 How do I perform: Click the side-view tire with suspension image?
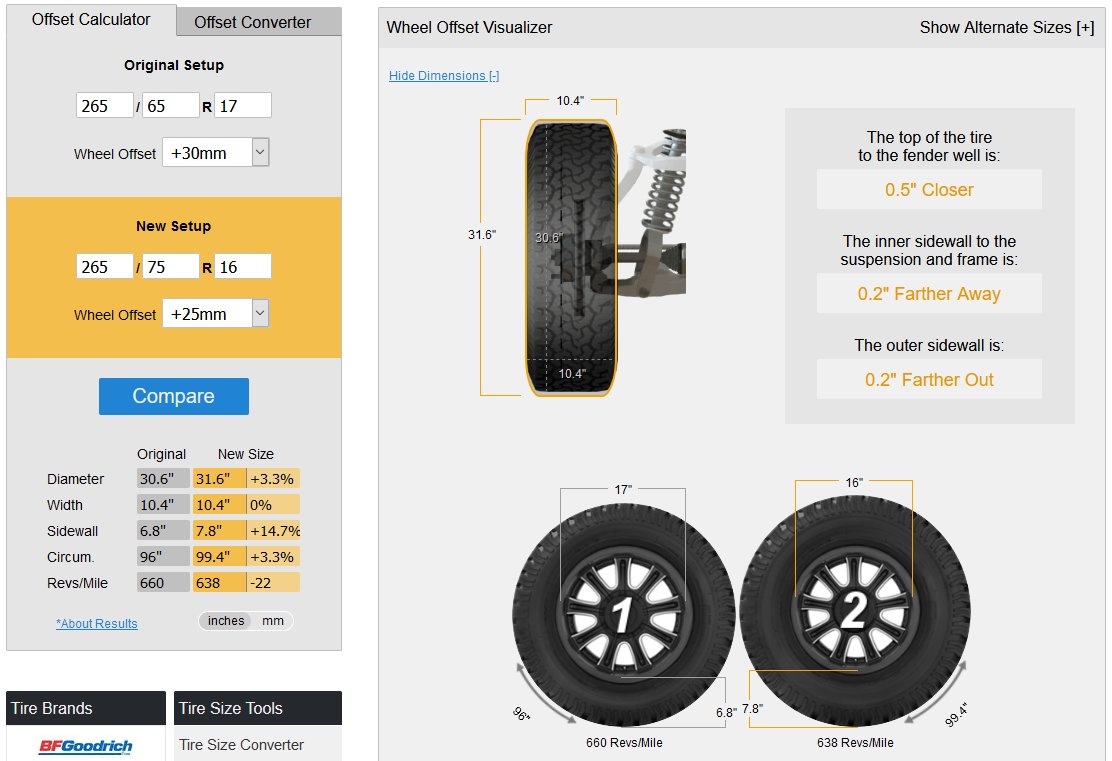point(605,258)
